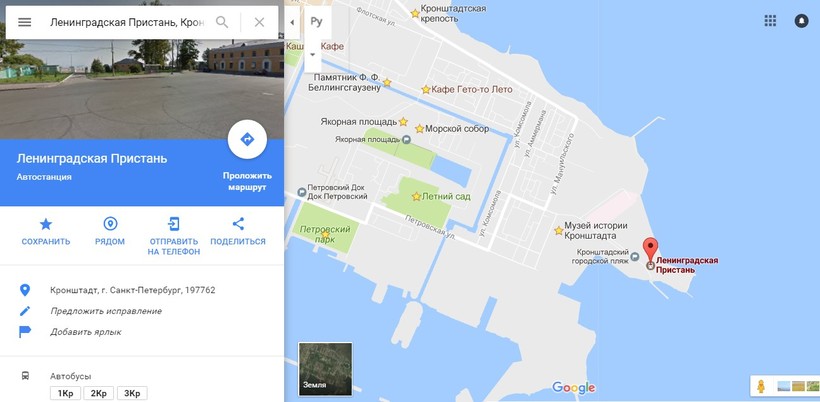This screenshot has width=820, height=402.
Task: Open the account notifications bell icon
Action: 802,21
